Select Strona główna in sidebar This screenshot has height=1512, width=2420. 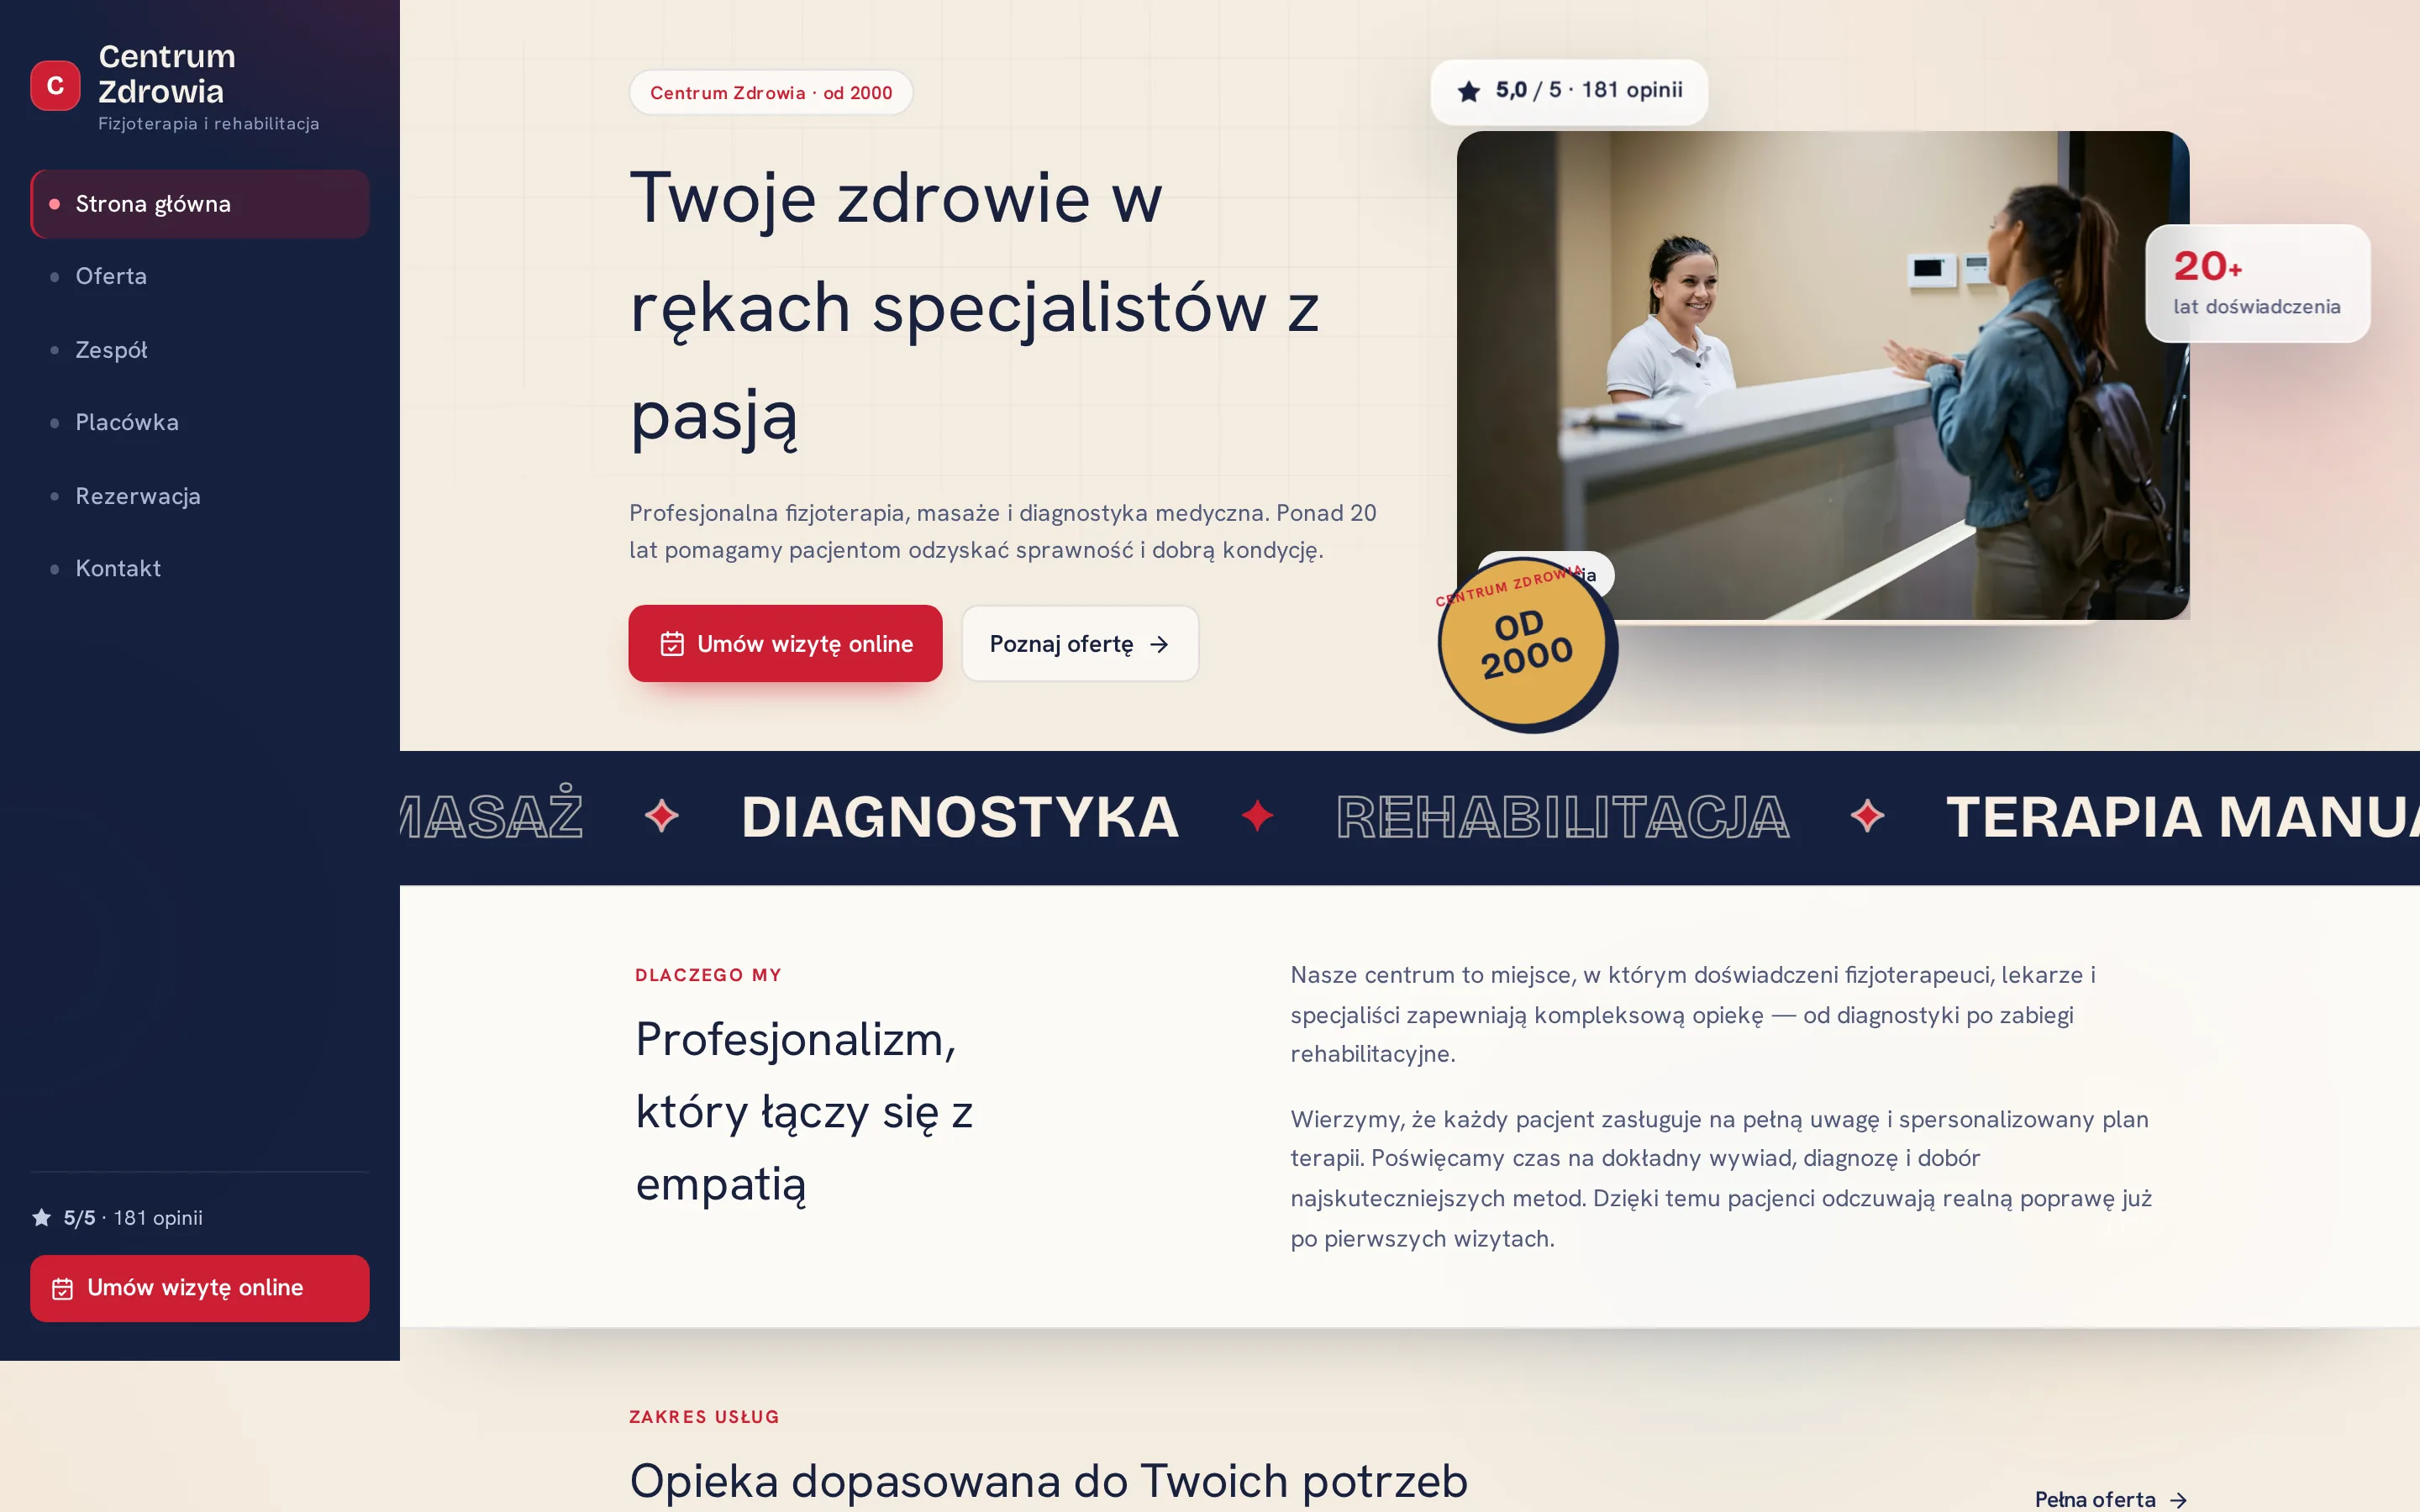point(200,204)
